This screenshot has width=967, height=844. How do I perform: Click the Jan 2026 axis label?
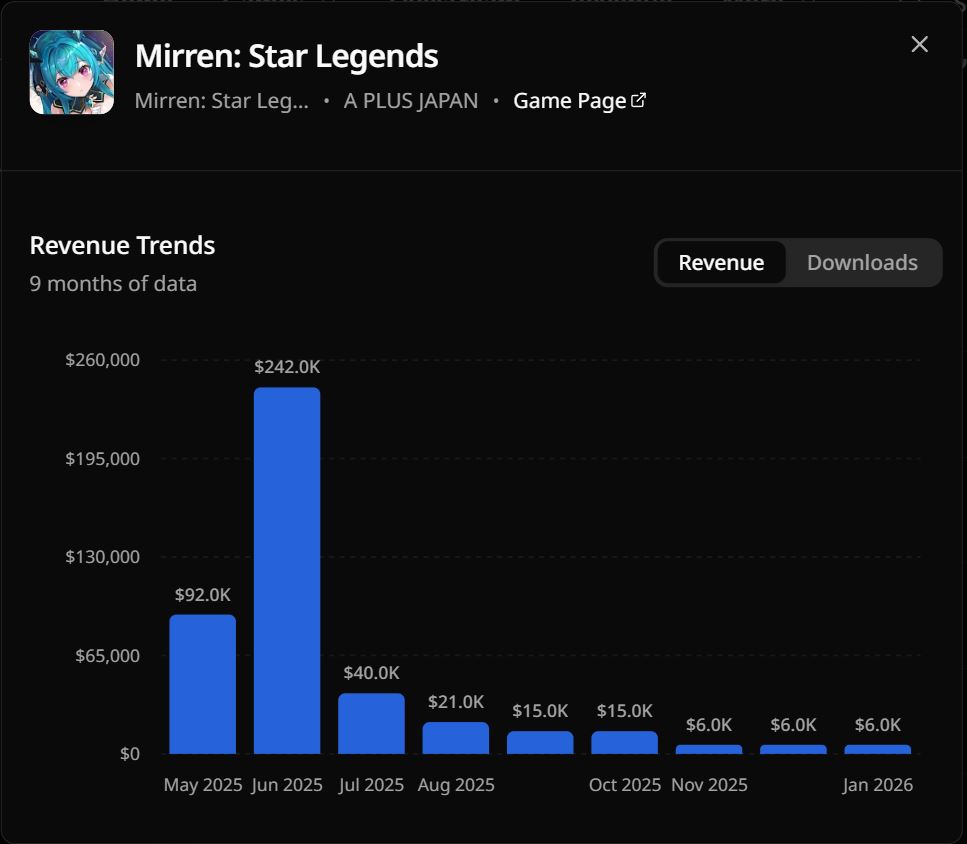(x=878, y=785)
